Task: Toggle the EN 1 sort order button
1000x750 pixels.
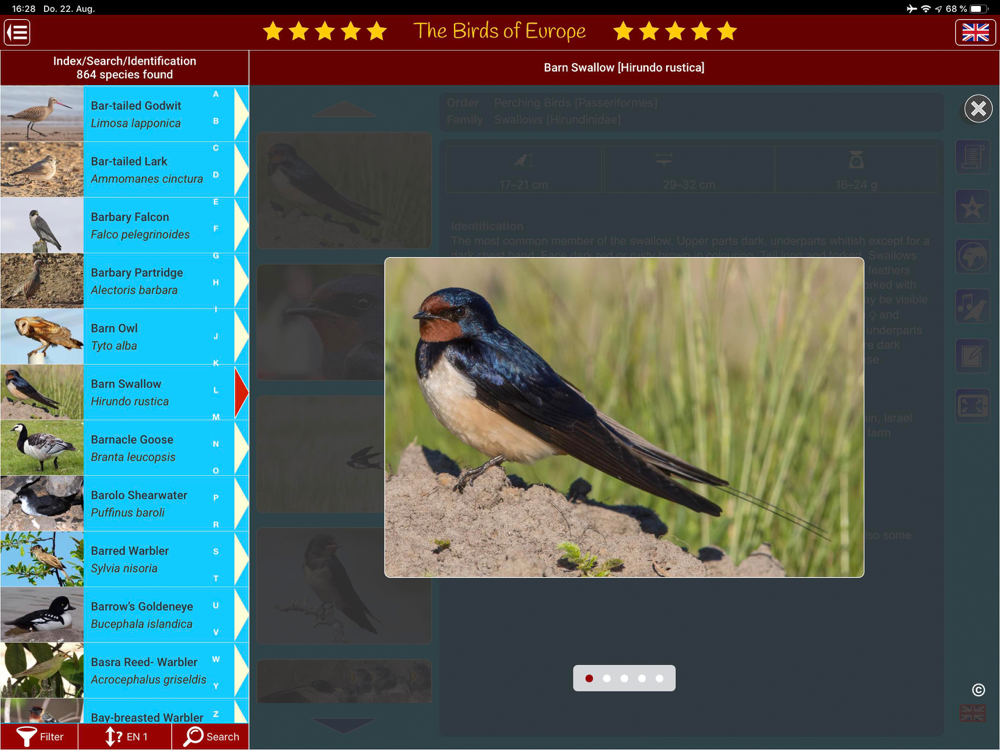Action: pos(125,737)
